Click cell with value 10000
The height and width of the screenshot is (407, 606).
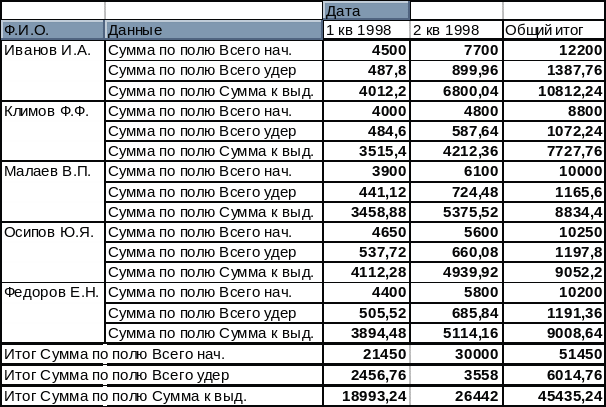click(x=554, y=172)
